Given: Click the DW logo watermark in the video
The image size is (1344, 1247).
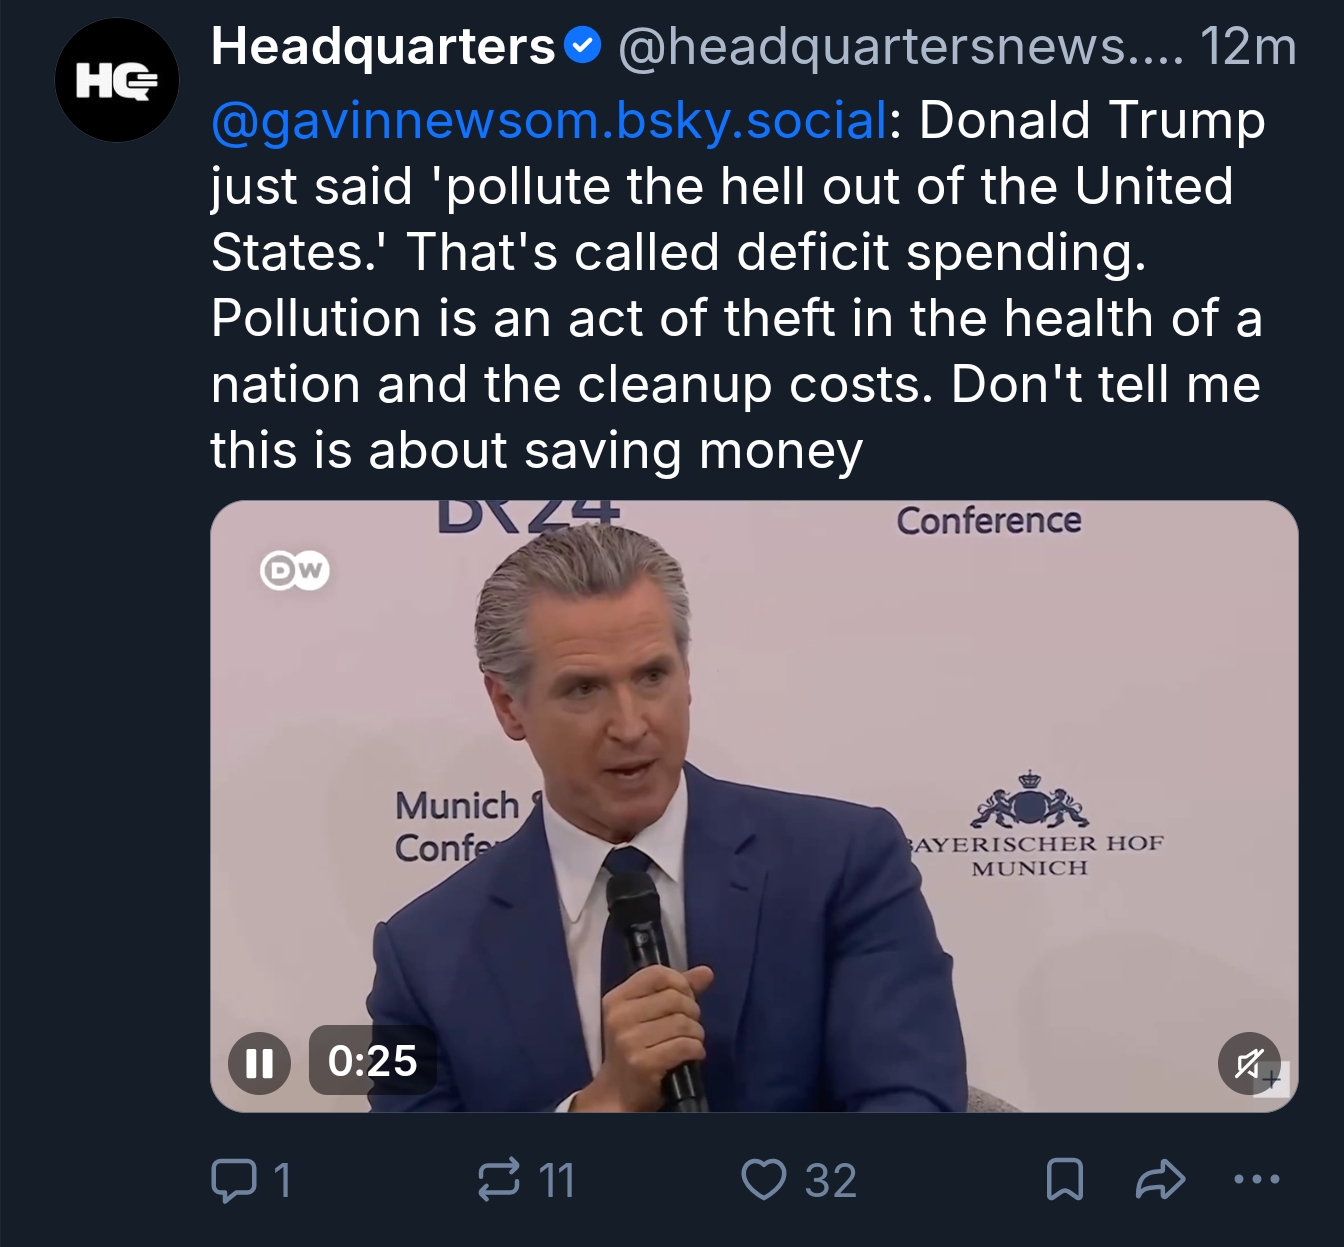Looking at the screenshot, I should tap(294, 570).
